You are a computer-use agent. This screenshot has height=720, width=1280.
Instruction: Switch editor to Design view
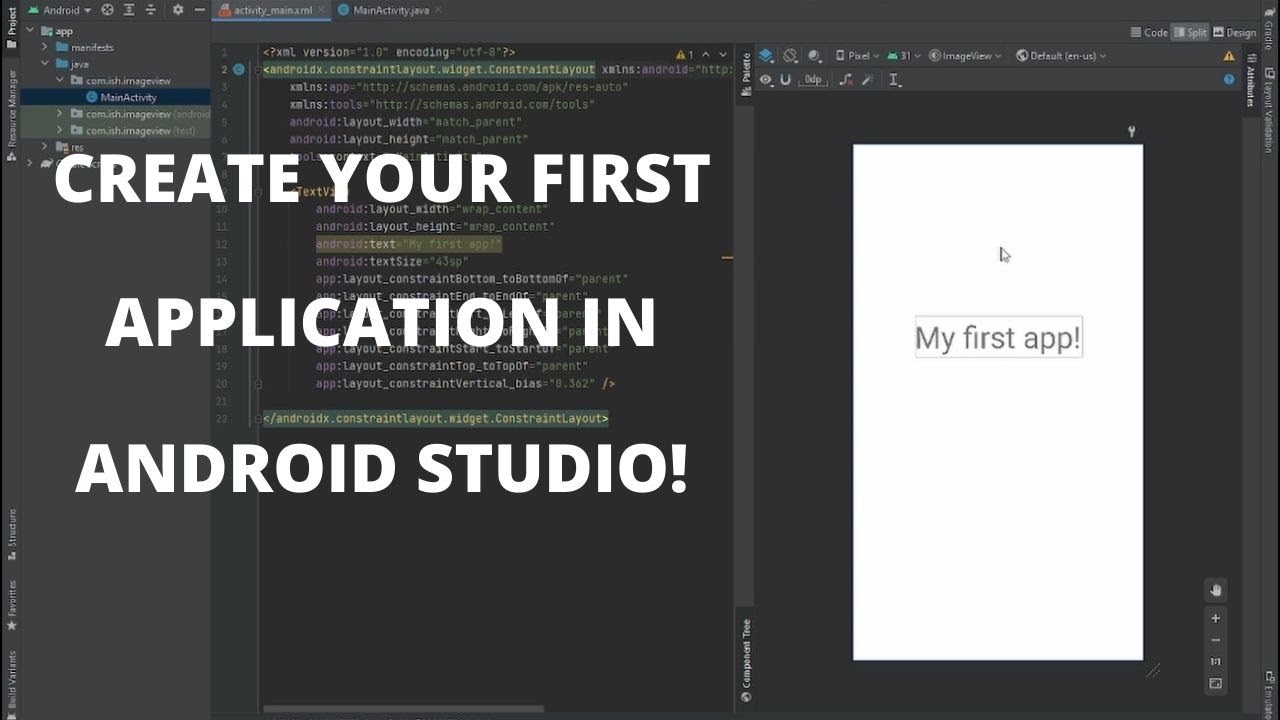pyautogui.click(x=1234, y=32)
